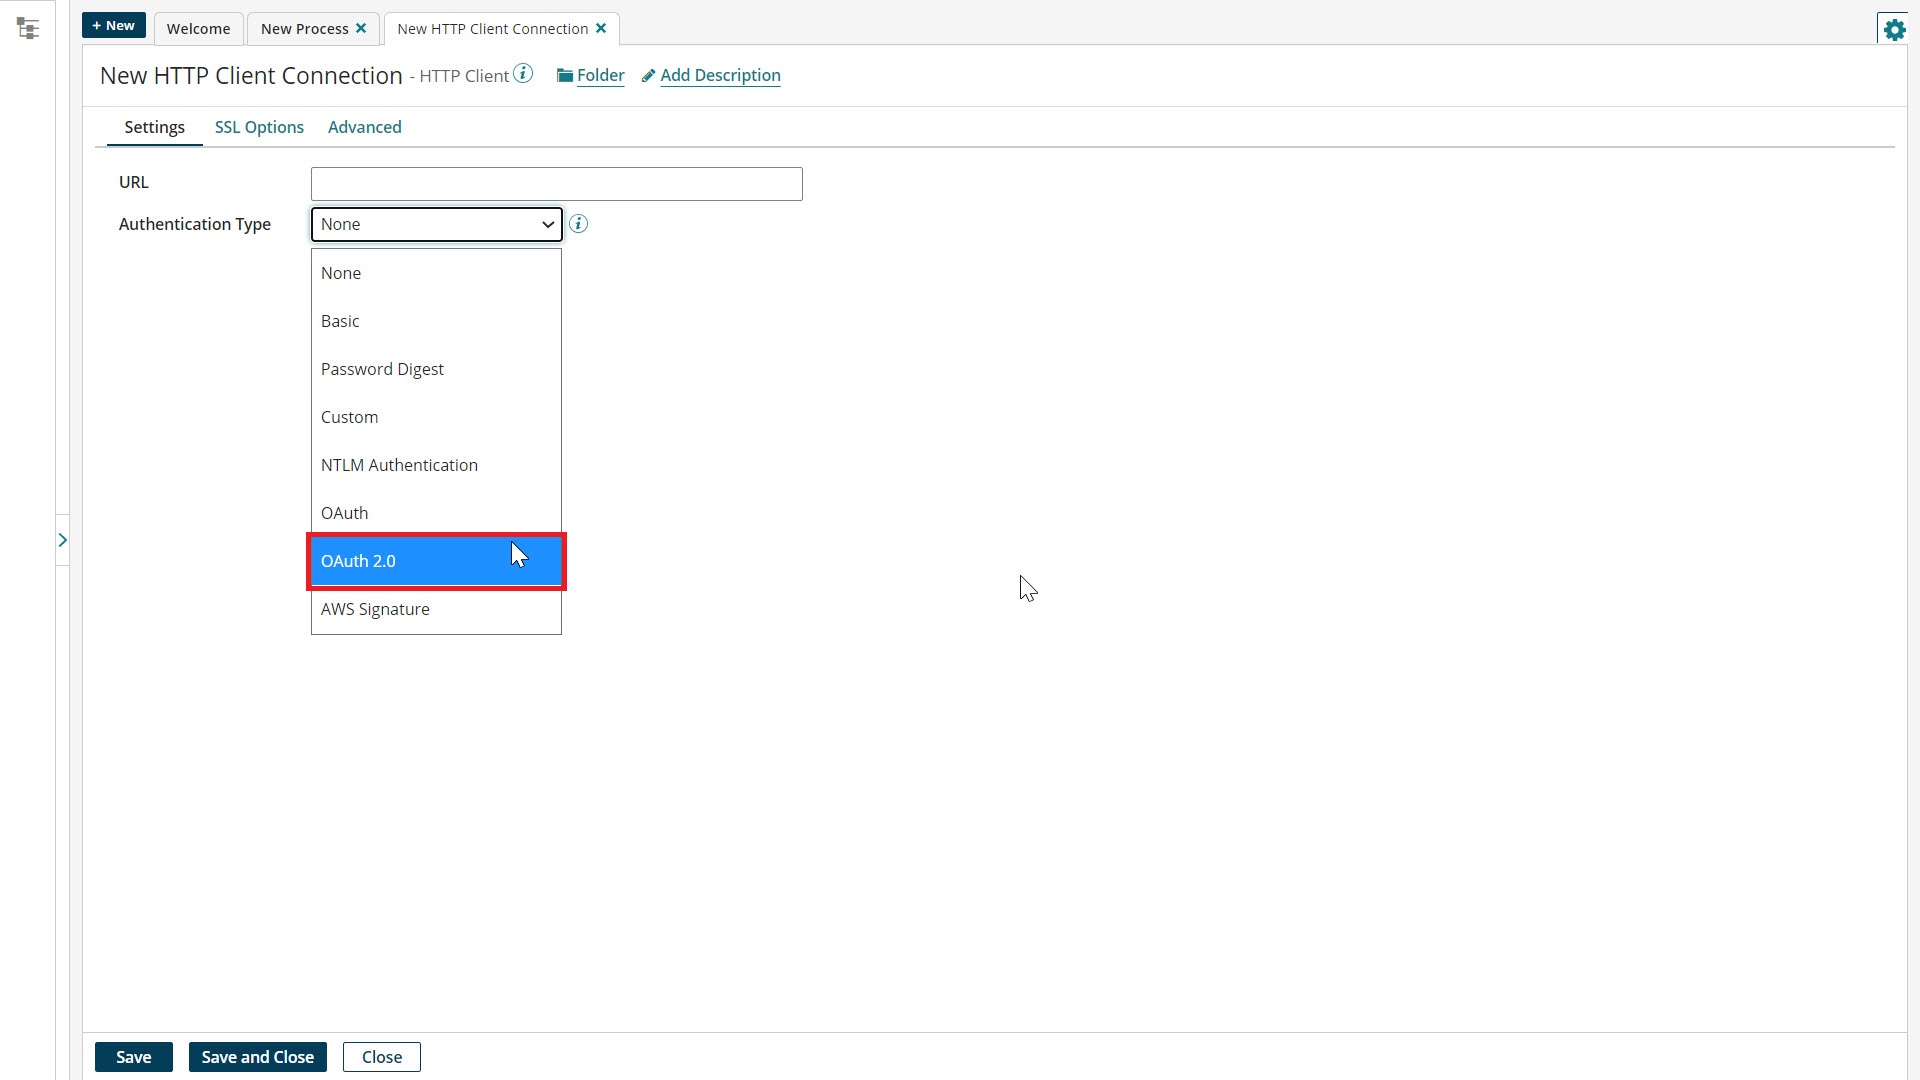1920x1080 pixels.
Task: Close the New HTTP Client Connection tab
Action: click(x=601, y=28)
